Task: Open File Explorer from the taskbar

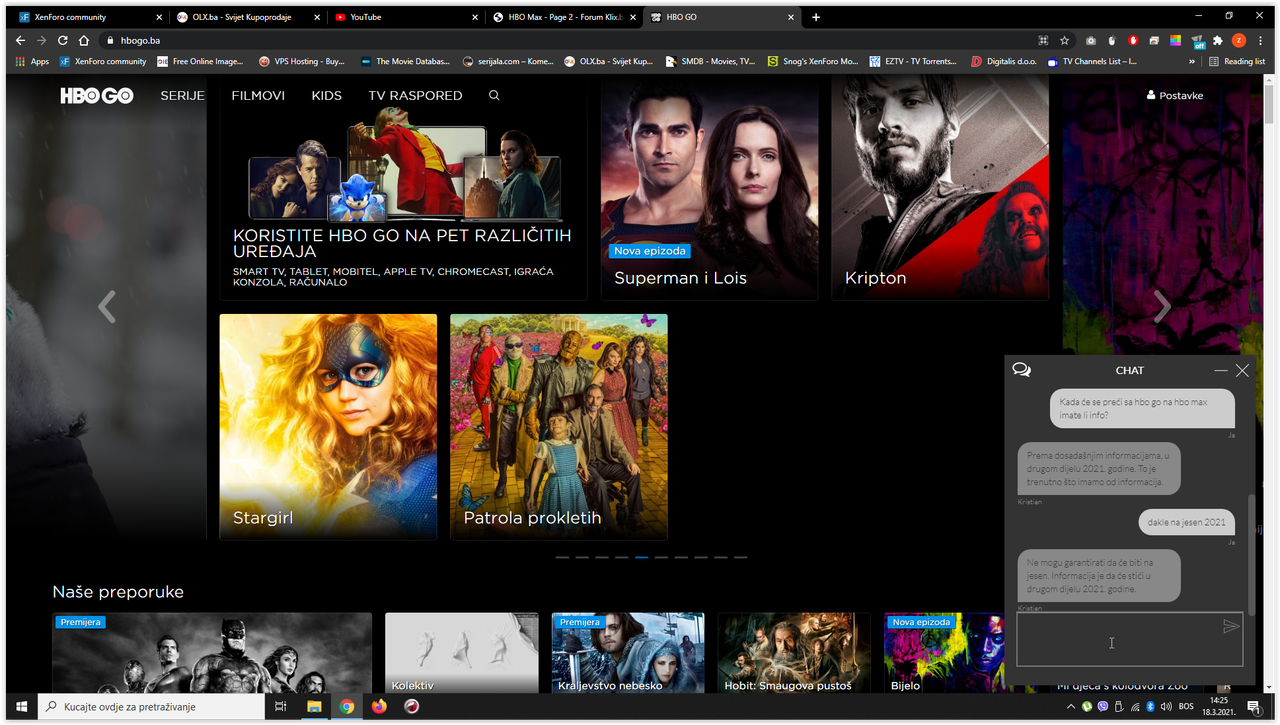Action: [x=314, y=707]
